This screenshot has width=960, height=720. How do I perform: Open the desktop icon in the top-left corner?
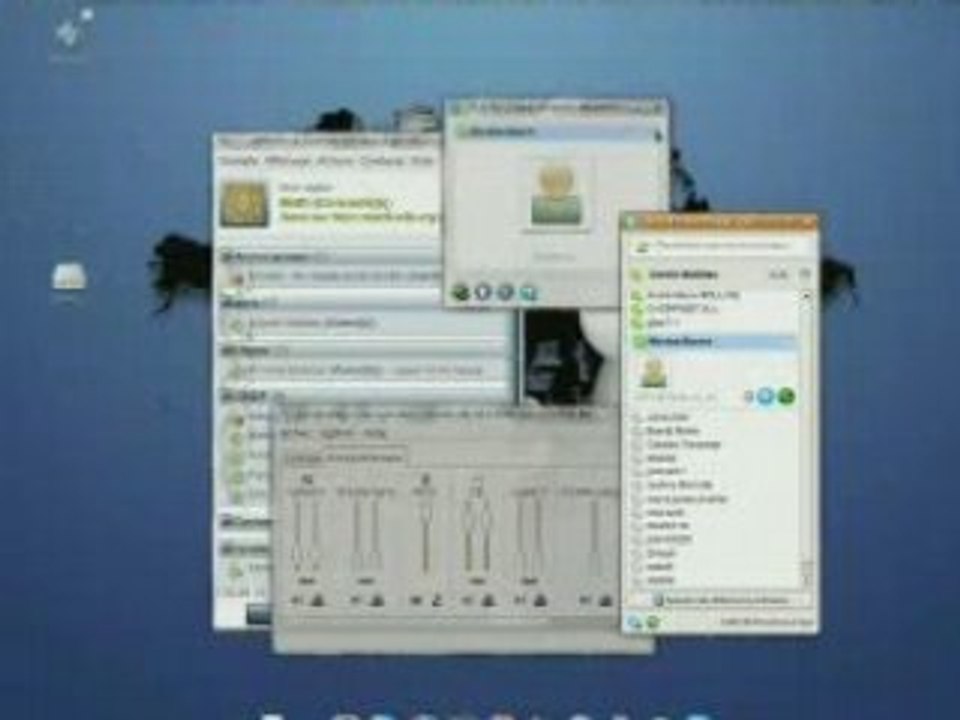pos(70,34)
